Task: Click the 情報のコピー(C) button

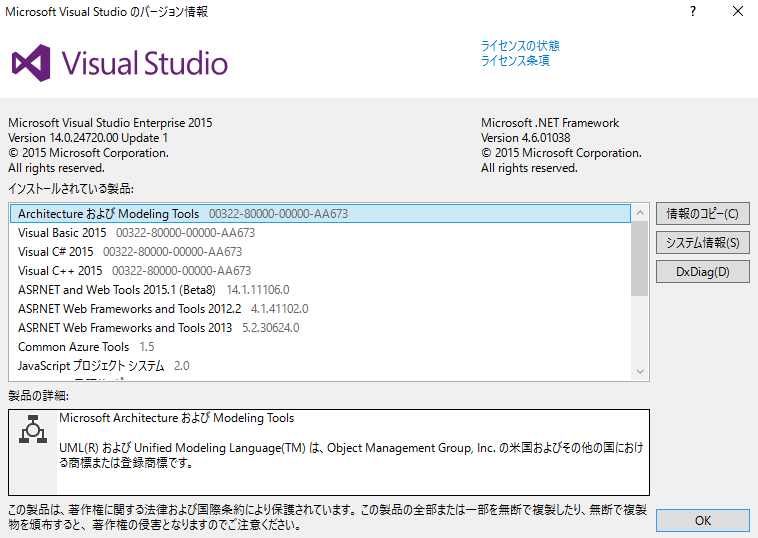Action: (702, 214)
